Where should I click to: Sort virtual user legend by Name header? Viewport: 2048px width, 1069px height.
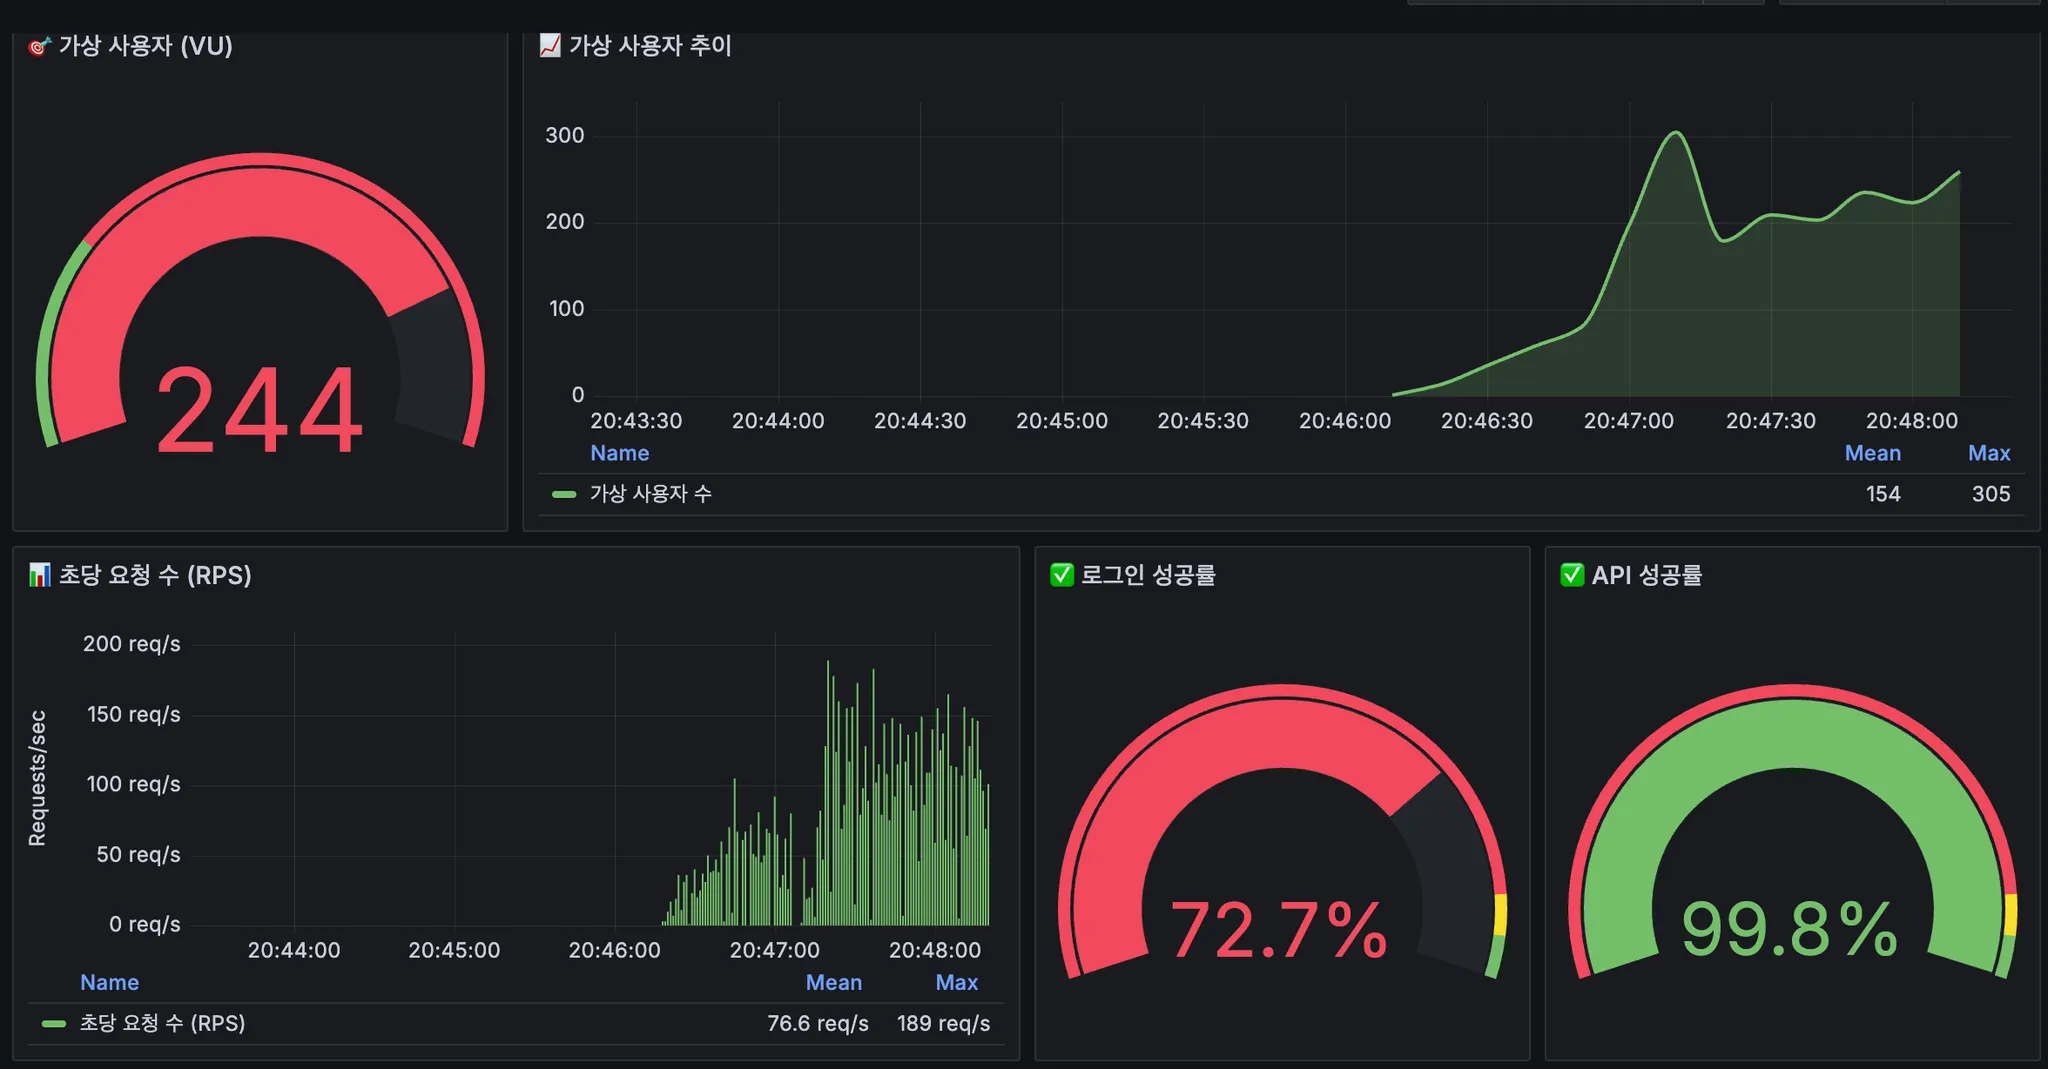click(620, 453)
